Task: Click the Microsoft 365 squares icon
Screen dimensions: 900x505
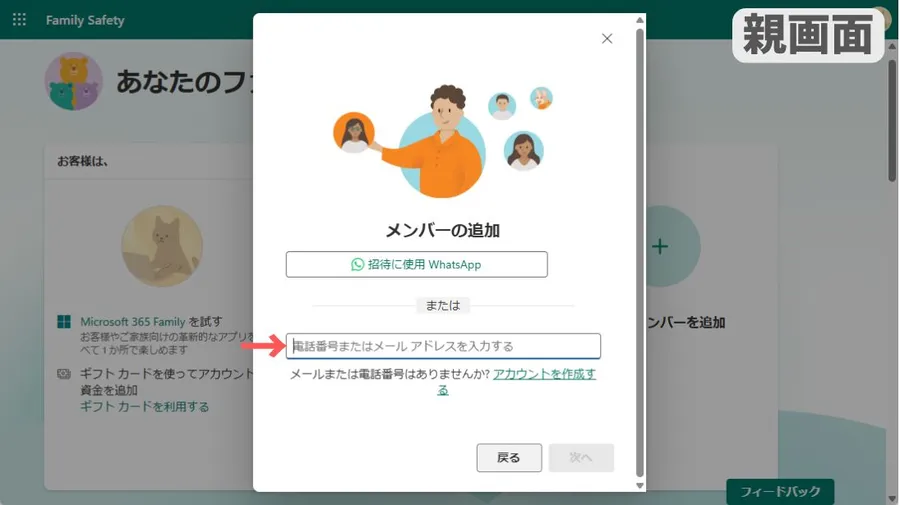Action: 64,322
